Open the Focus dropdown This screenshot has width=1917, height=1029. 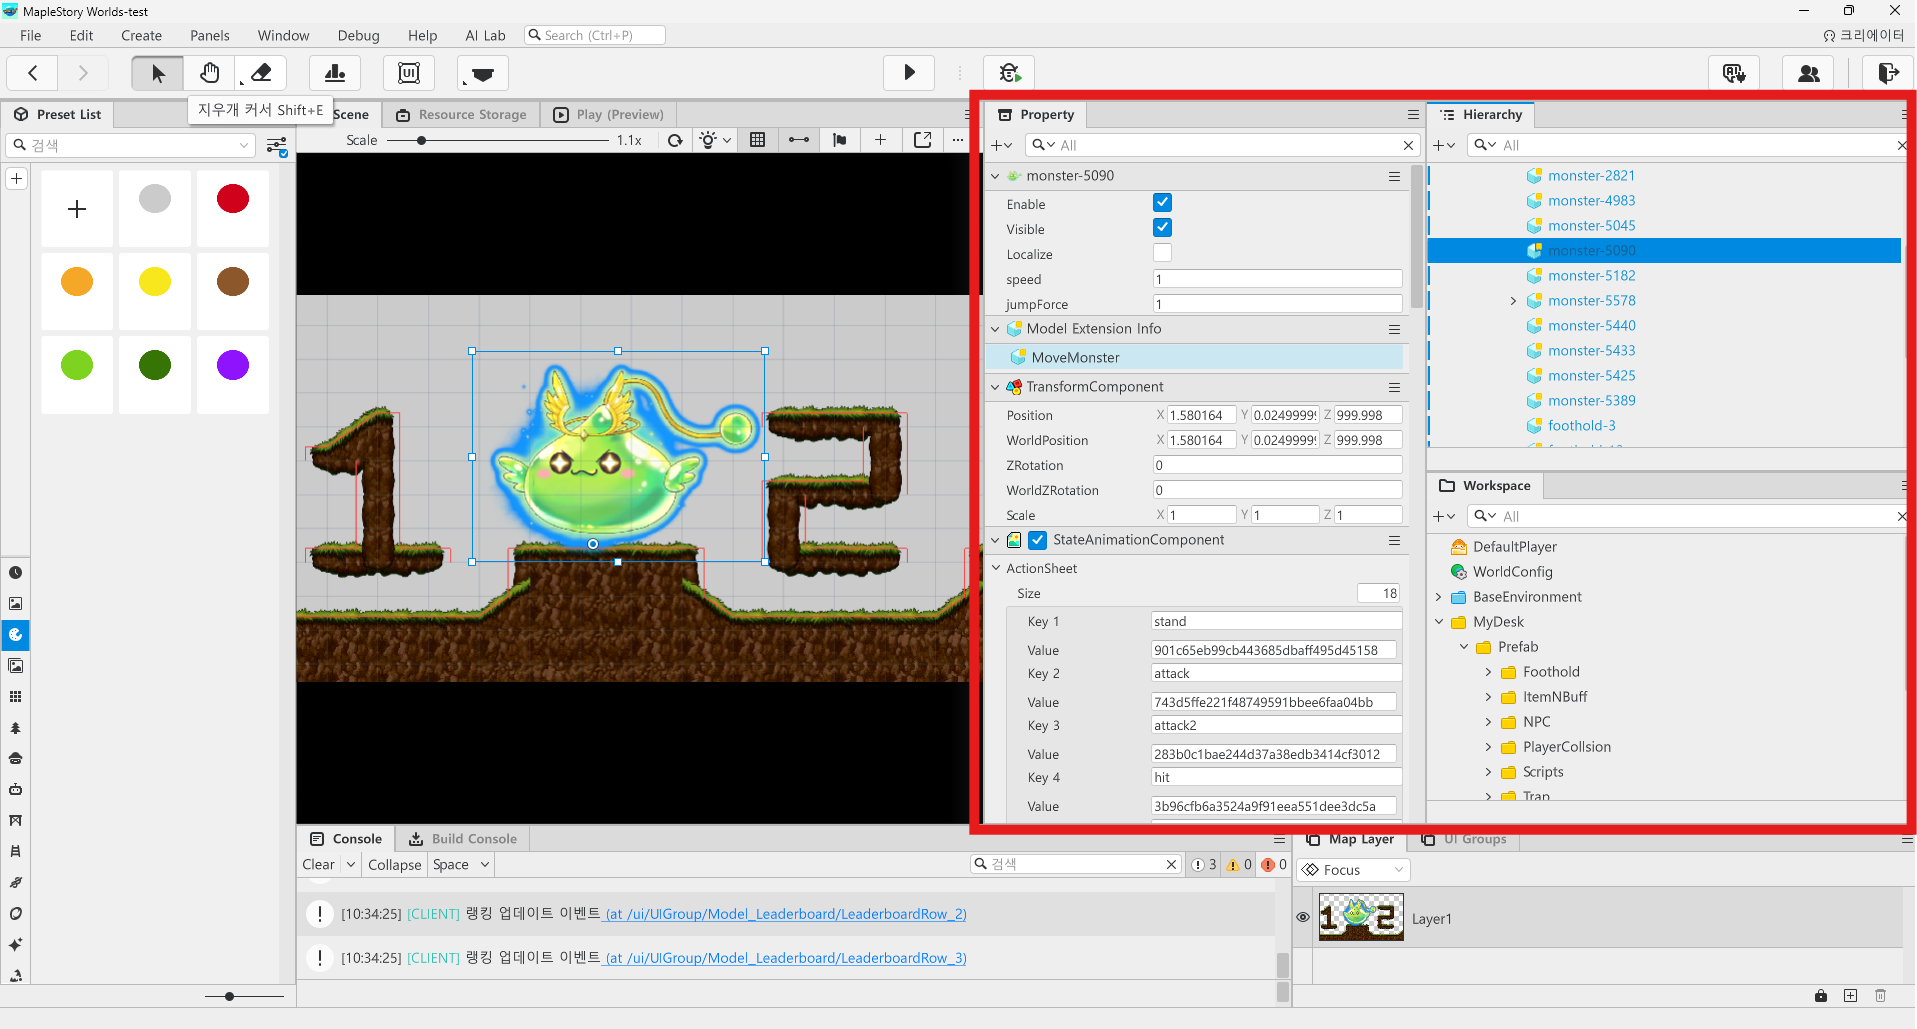1353,870
